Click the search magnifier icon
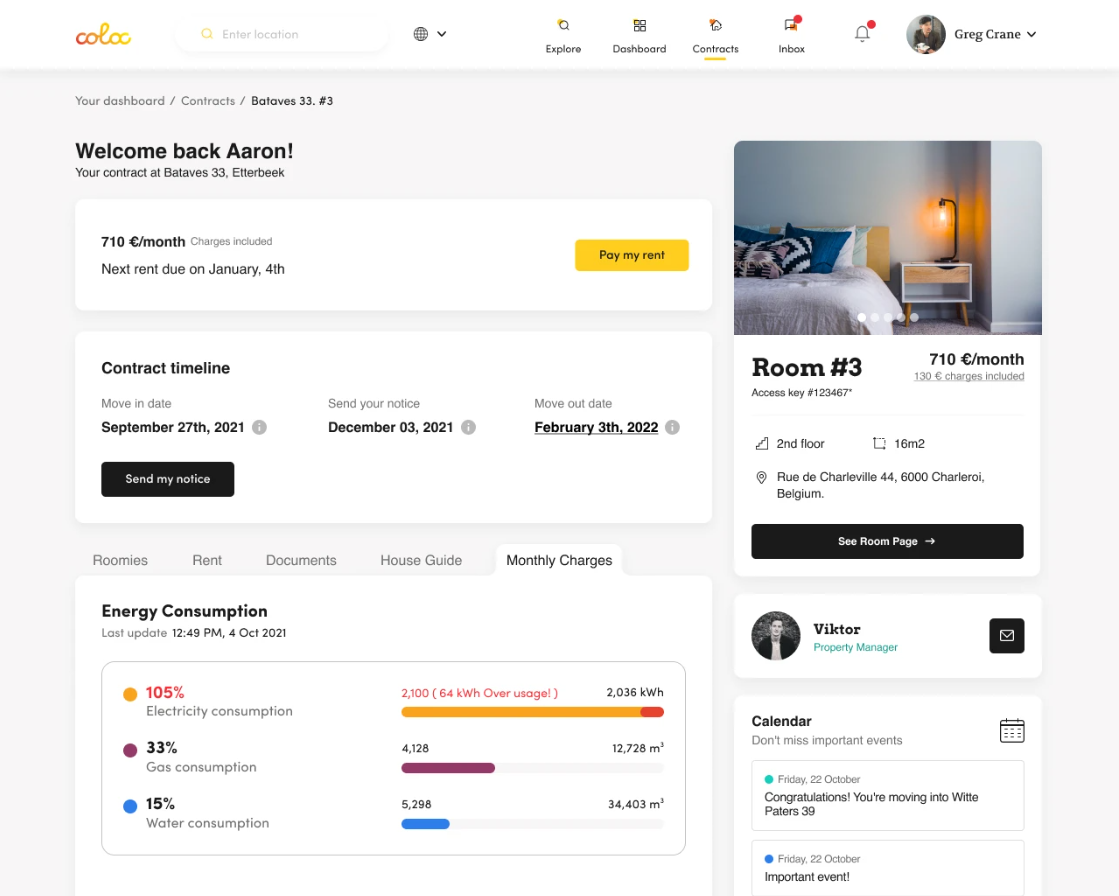 click(x=207, y=34)
